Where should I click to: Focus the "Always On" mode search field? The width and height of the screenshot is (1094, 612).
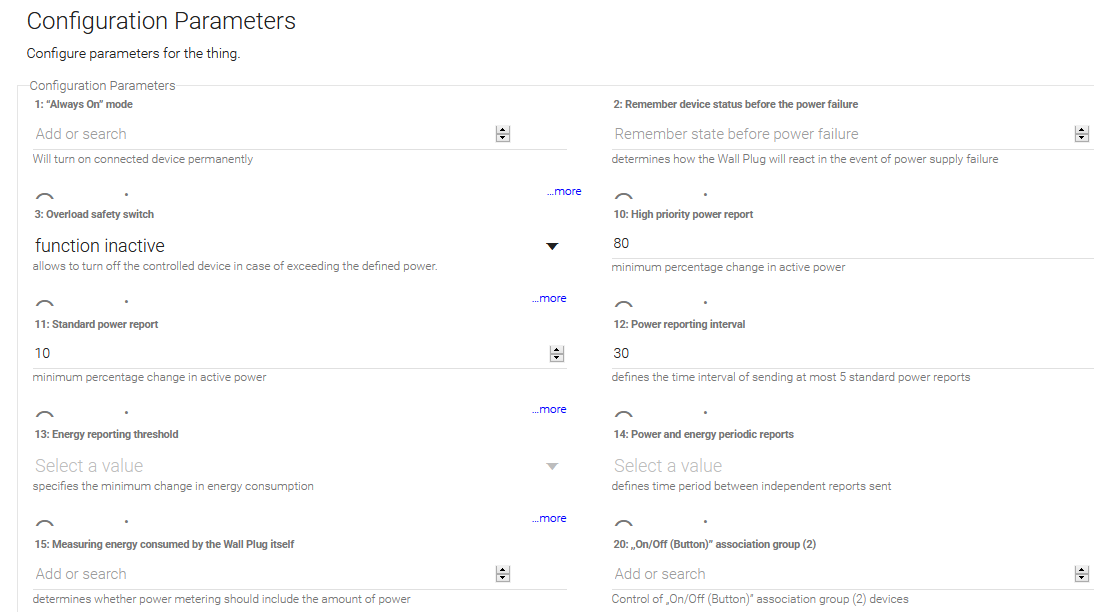point(260,134)
